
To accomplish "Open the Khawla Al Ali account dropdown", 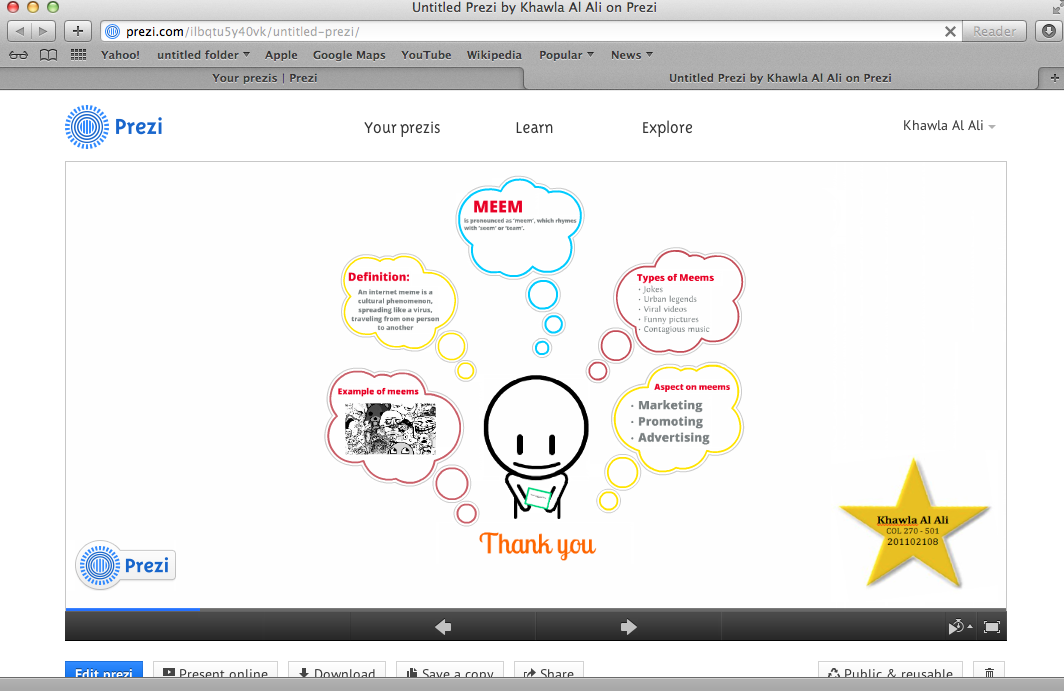I will tap(947, 126).
